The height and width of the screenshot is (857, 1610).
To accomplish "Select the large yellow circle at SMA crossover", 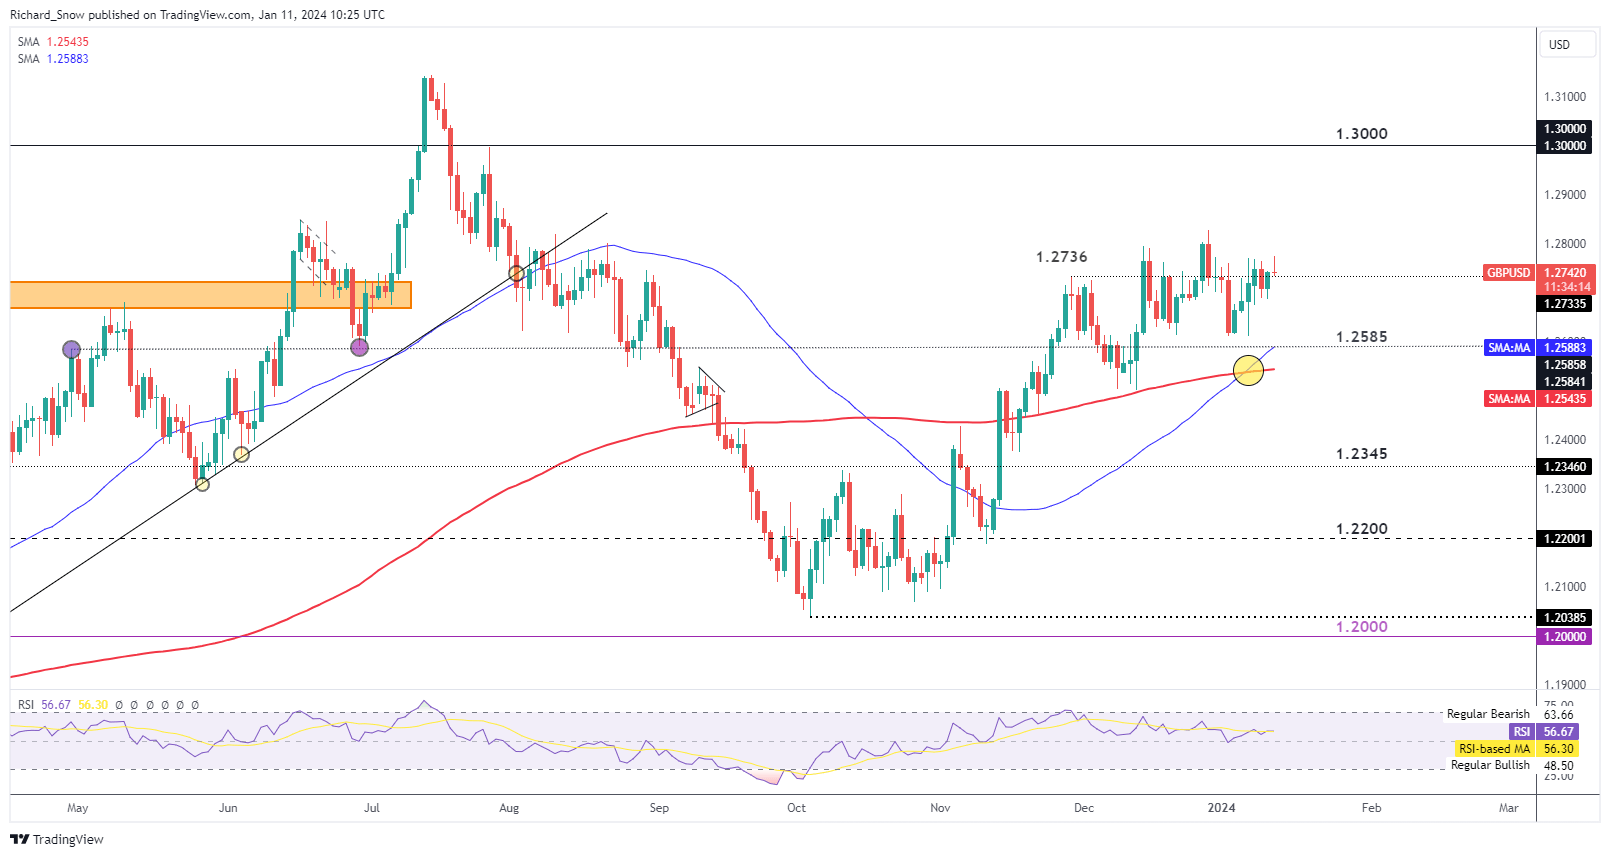I will point(1248,370).
